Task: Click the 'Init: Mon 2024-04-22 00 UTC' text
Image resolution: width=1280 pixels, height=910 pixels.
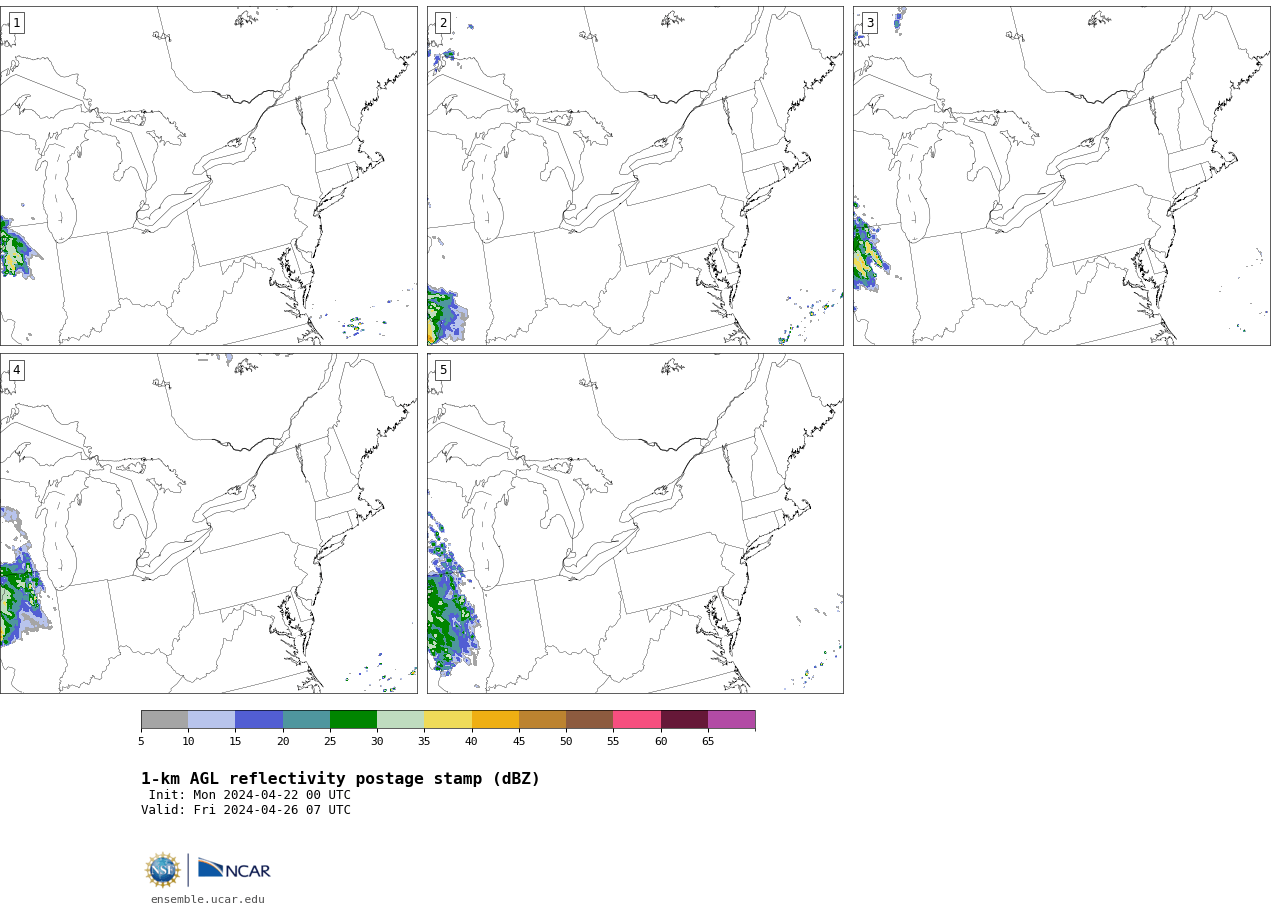Action: 250,795
